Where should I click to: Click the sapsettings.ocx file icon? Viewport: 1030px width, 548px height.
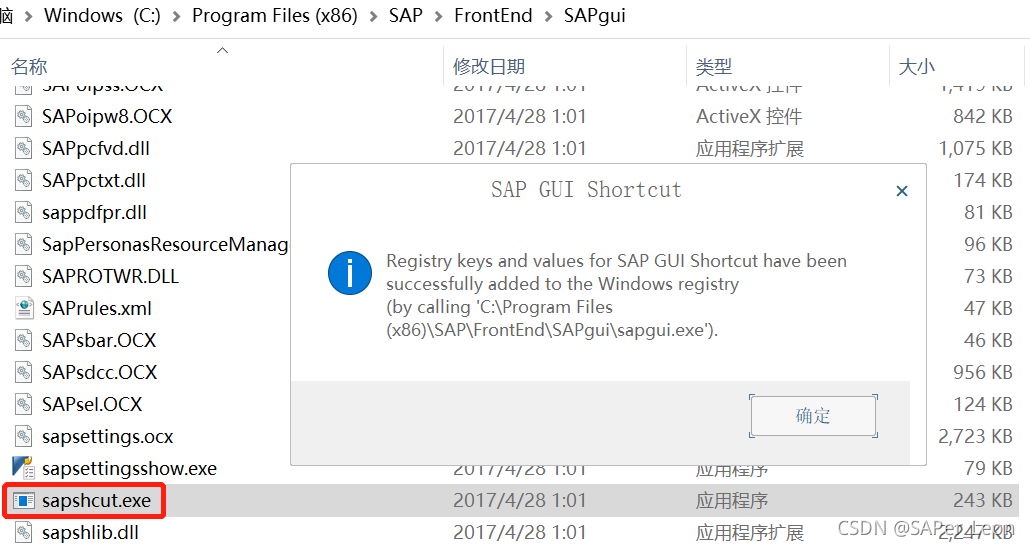[24, 437]
